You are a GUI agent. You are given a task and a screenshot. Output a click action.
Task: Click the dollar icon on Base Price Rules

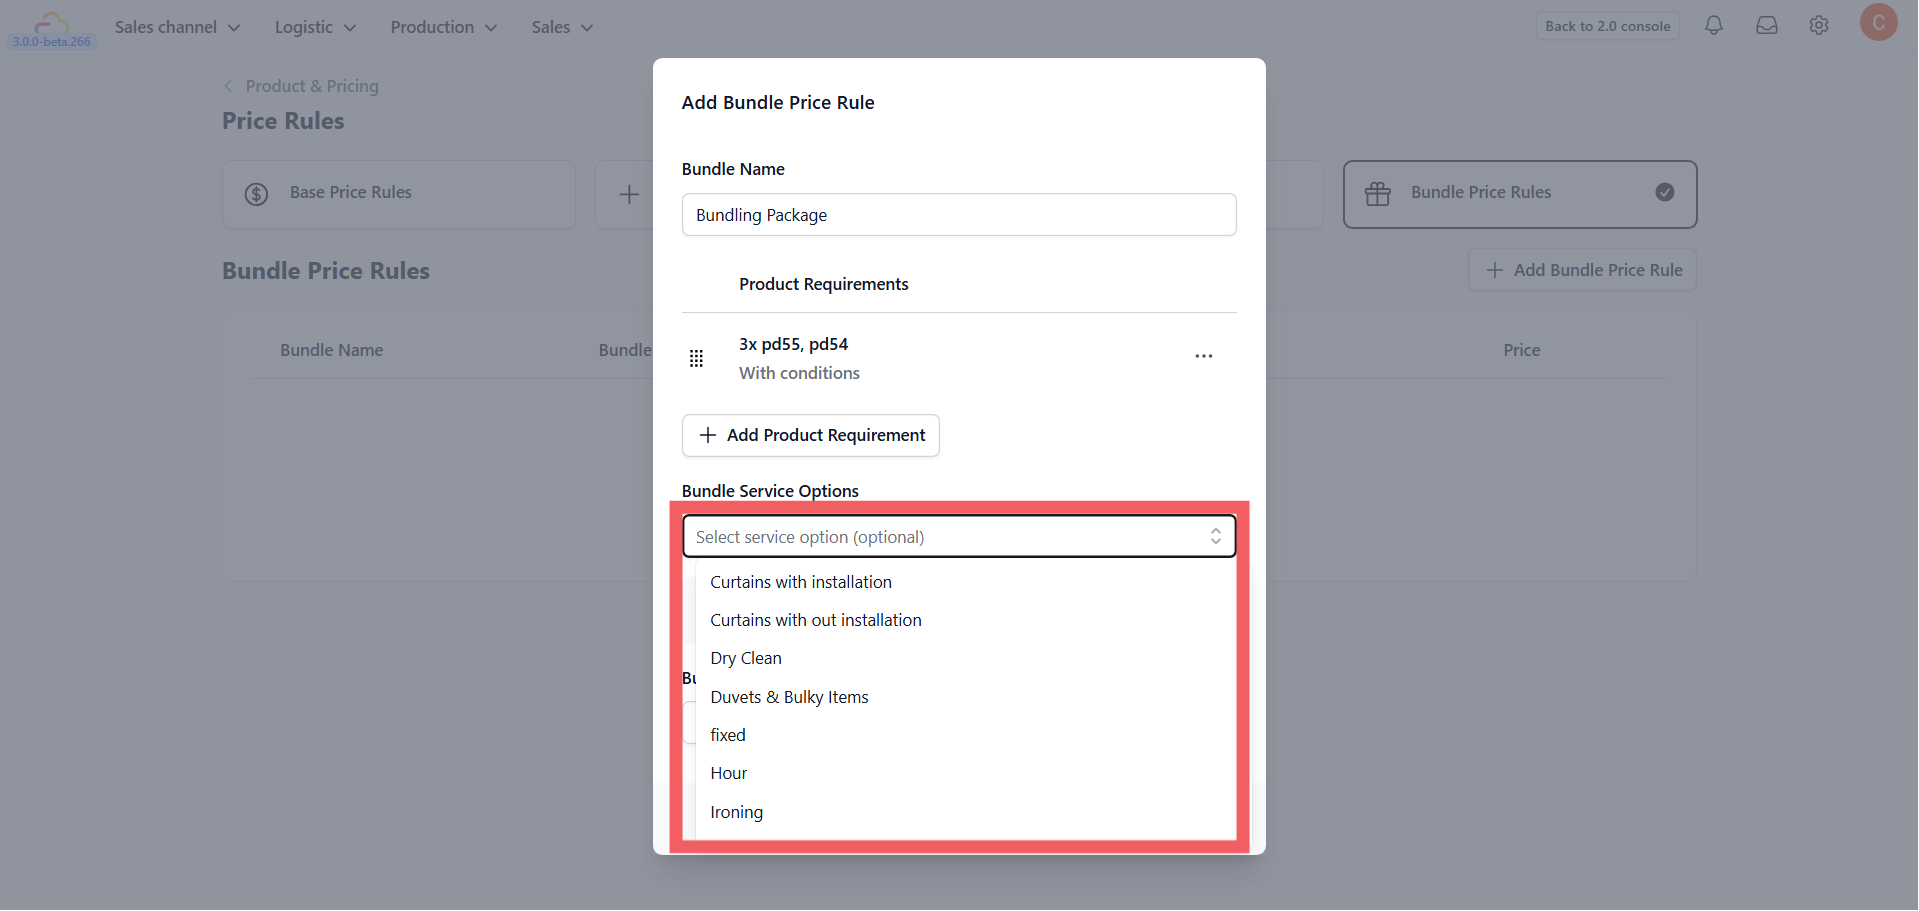(256, 194)
